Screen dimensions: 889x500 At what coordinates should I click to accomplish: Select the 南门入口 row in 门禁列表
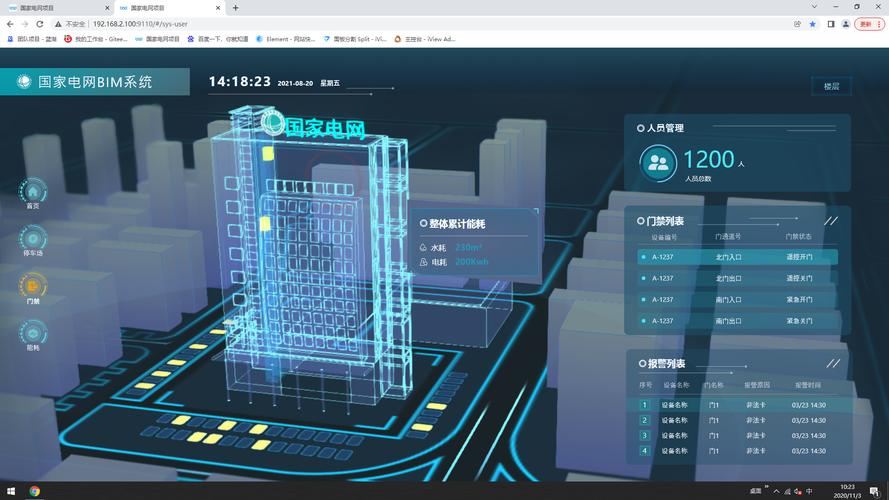point(737,299)
